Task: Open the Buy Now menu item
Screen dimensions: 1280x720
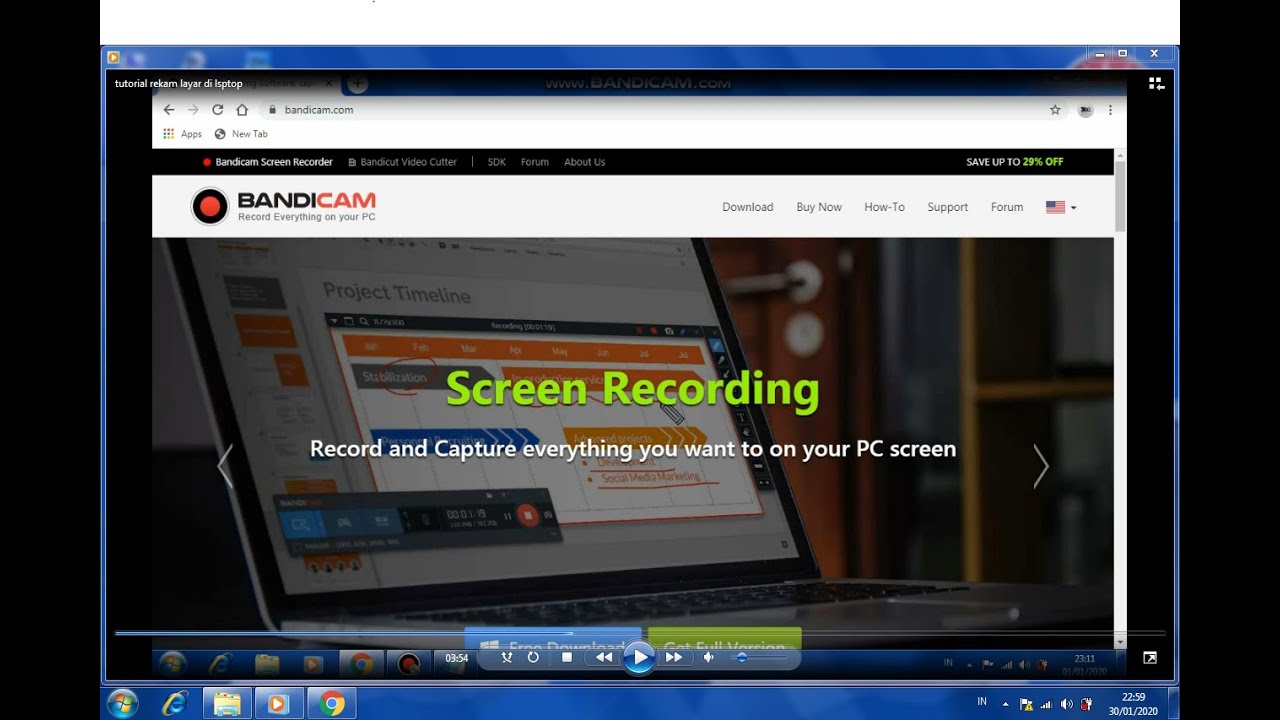Action: point(819,207)
